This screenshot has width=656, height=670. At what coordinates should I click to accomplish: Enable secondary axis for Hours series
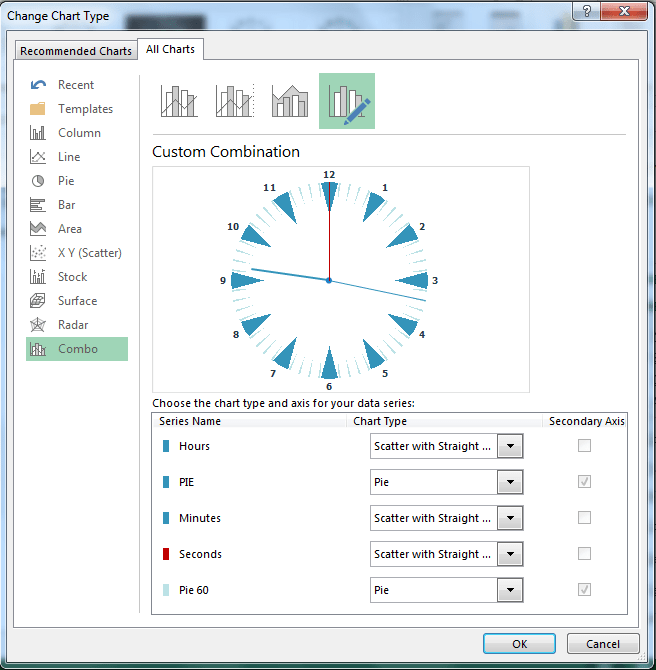[584, 446]
